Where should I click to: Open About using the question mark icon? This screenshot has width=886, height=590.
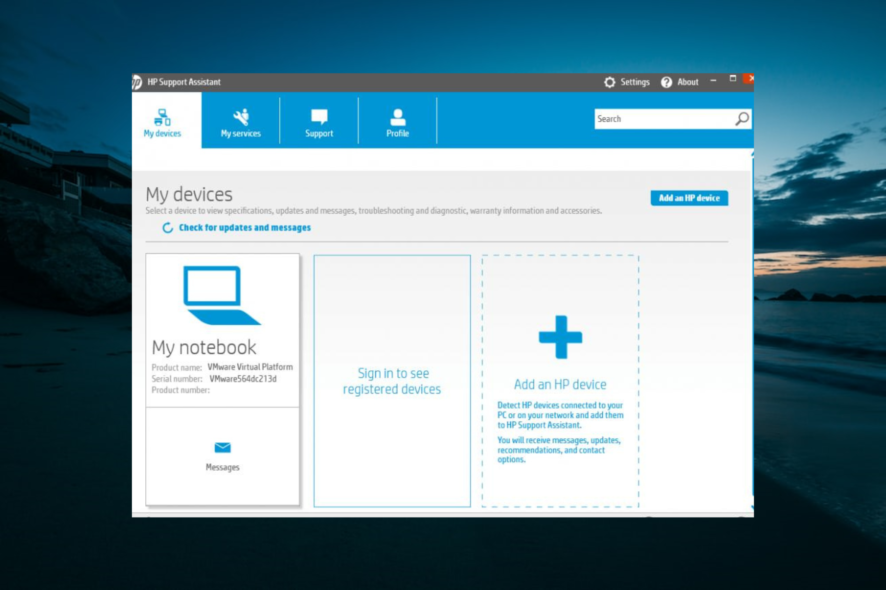667,82
